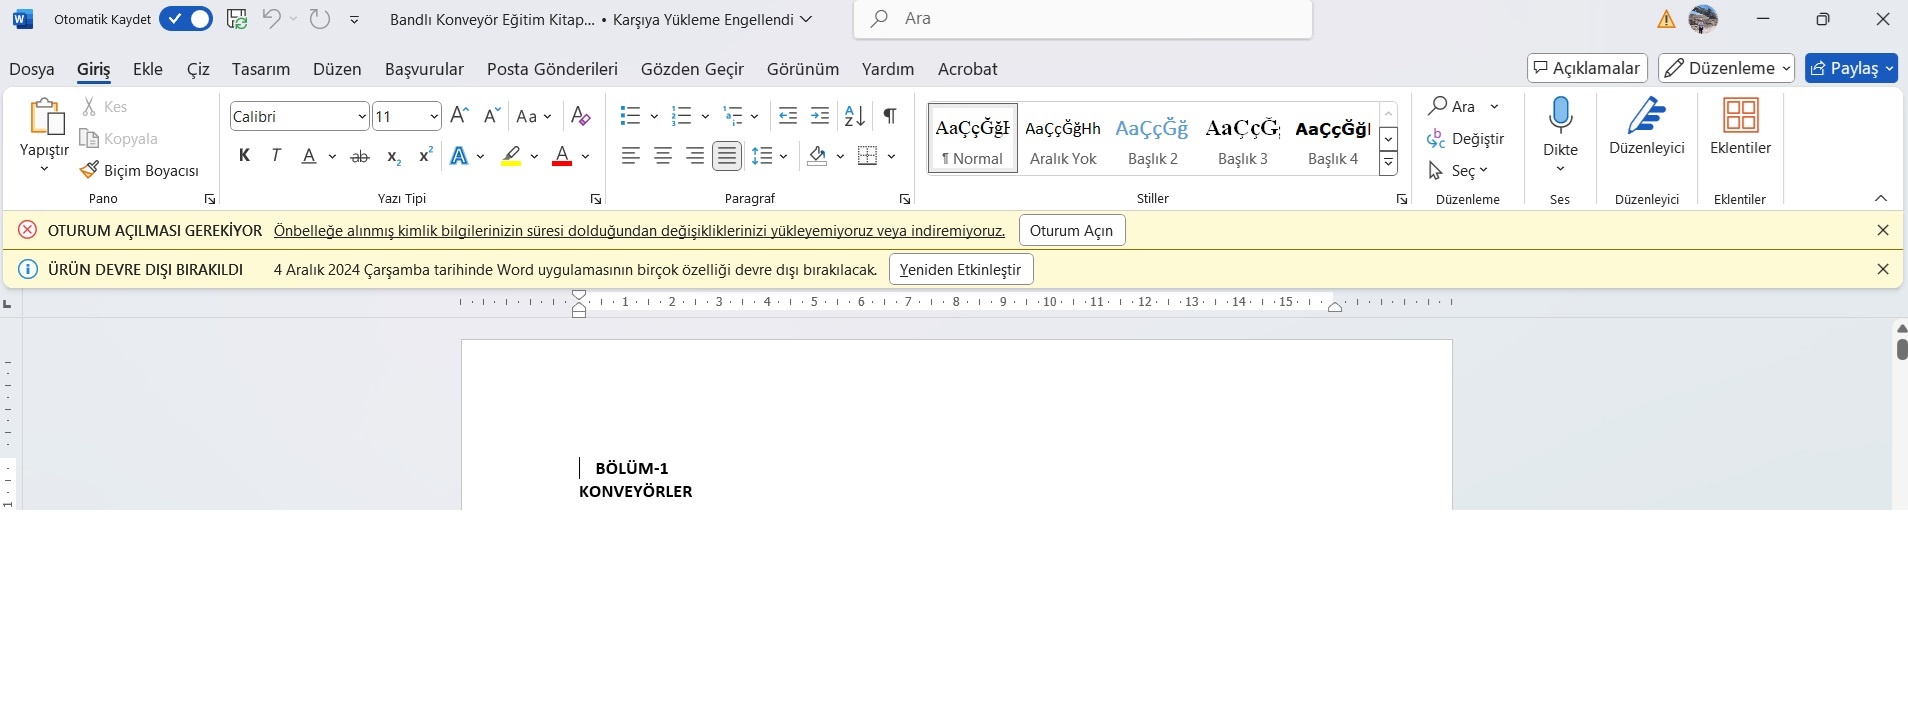Apply strikethrough formatting icon
The width and height of the screenshot is (1908, 716).
[360, 156]
